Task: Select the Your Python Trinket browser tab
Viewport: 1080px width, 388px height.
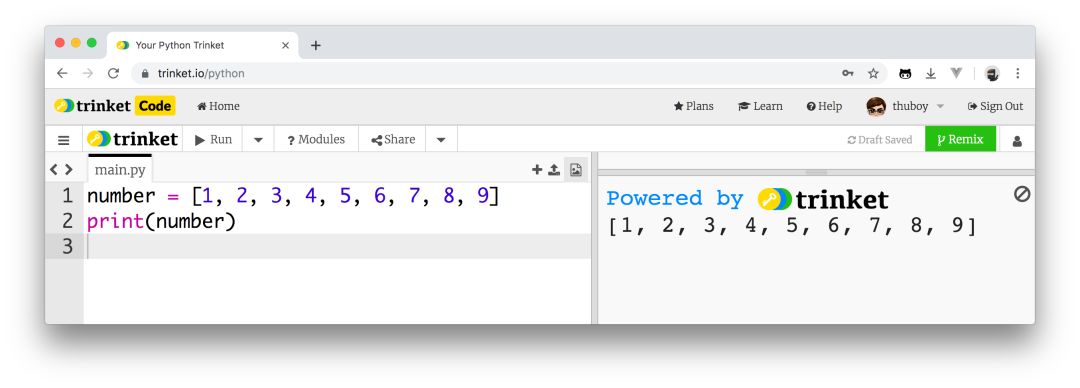Action: point(202,45)
